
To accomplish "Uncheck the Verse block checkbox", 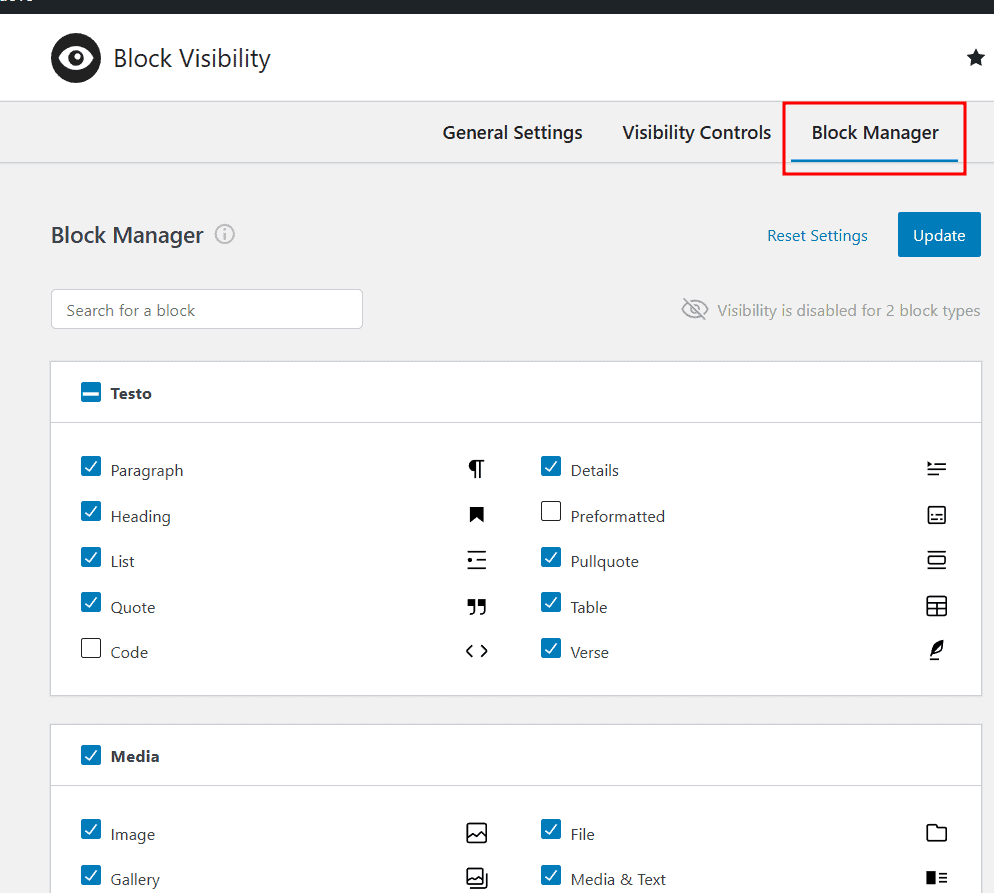I will (551, 648).
